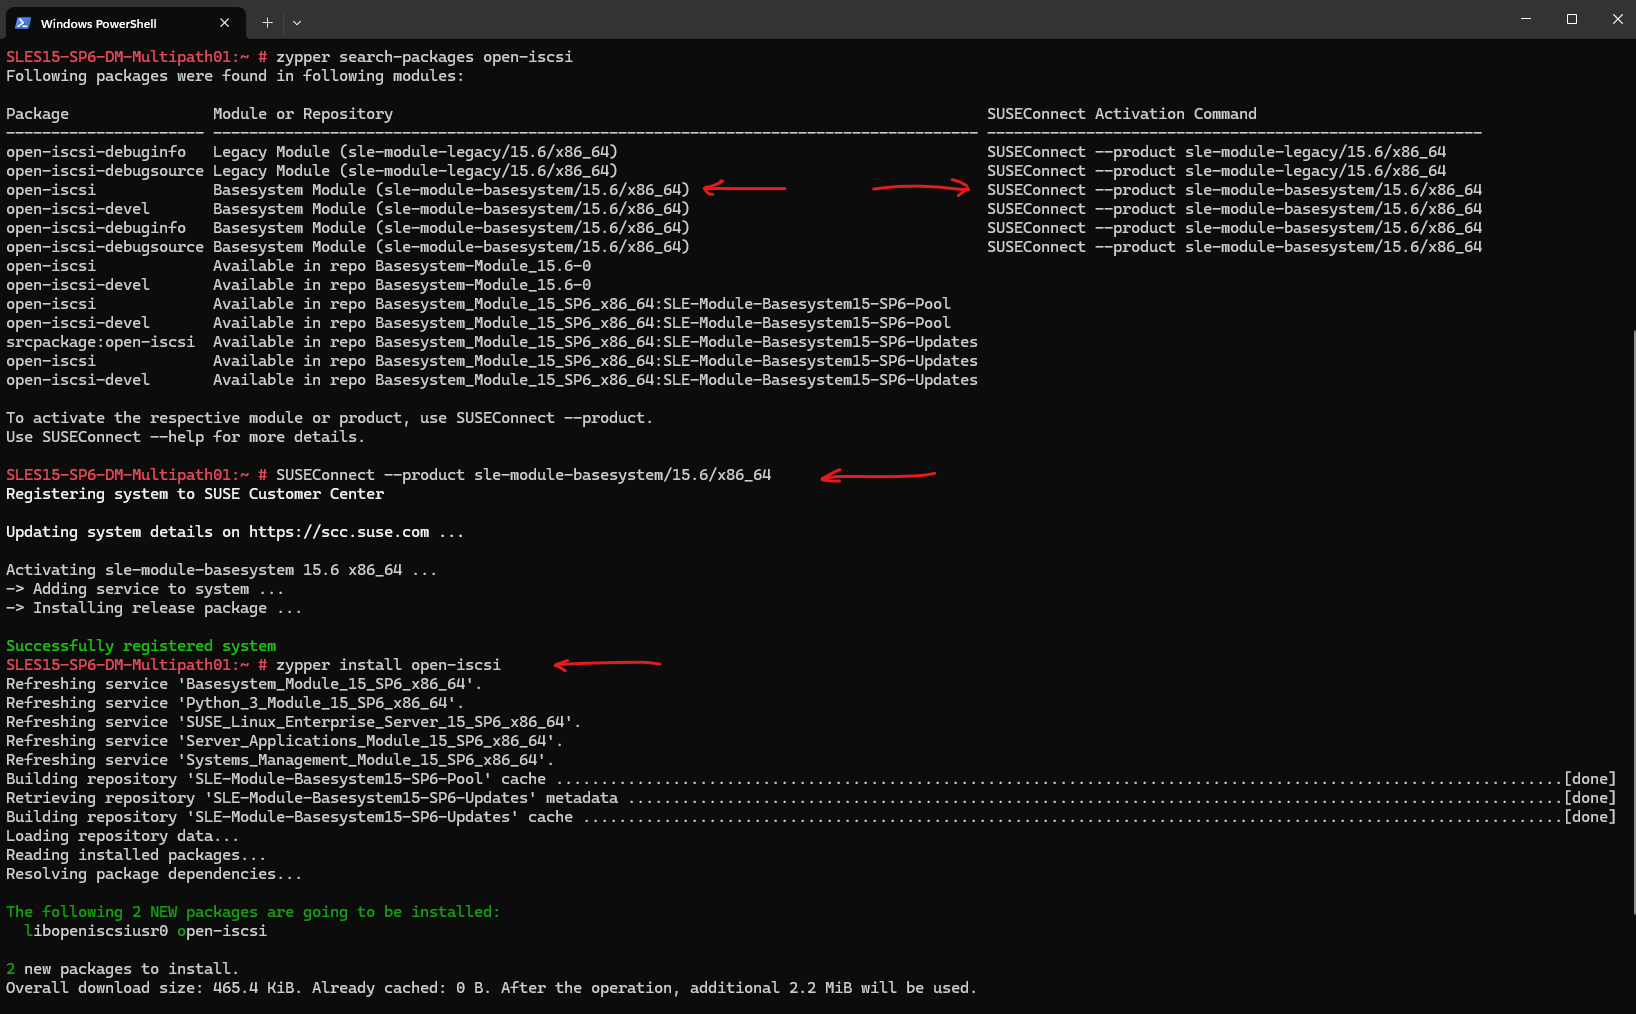The width and height of the screenshot is (1636, 1014).
Task: Click 'Updating system details on' line
Action: coord(235,532)
